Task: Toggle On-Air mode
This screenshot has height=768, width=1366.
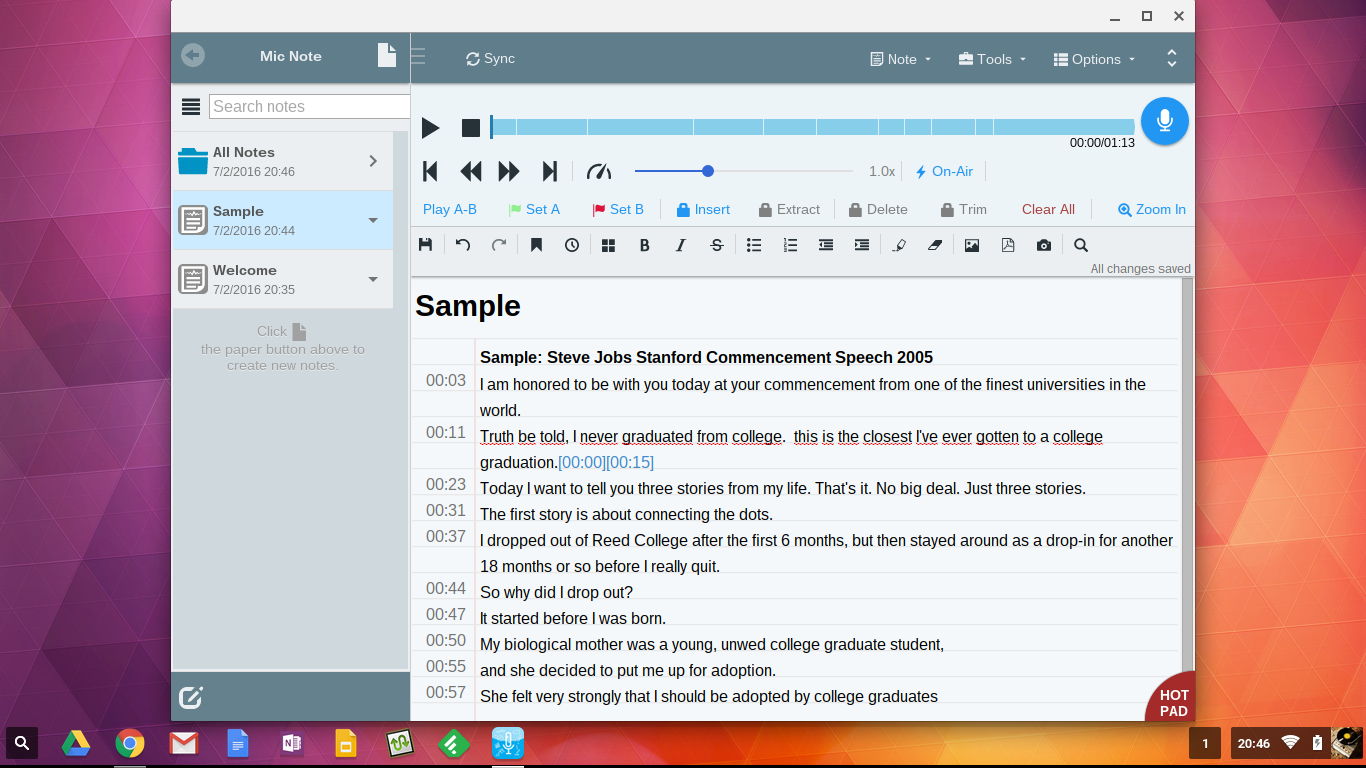Action: coord(944,171)
